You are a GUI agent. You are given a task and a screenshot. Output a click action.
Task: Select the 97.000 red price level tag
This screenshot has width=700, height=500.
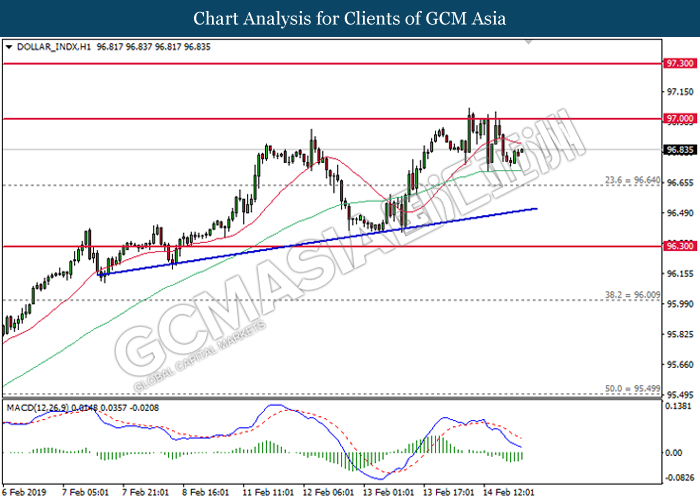coord(679,118)
